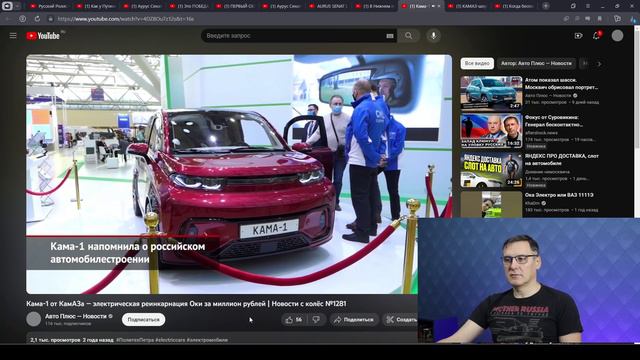
Task: Switch to the 'Как у Пути' browser tab
Action: pos(96,6)
